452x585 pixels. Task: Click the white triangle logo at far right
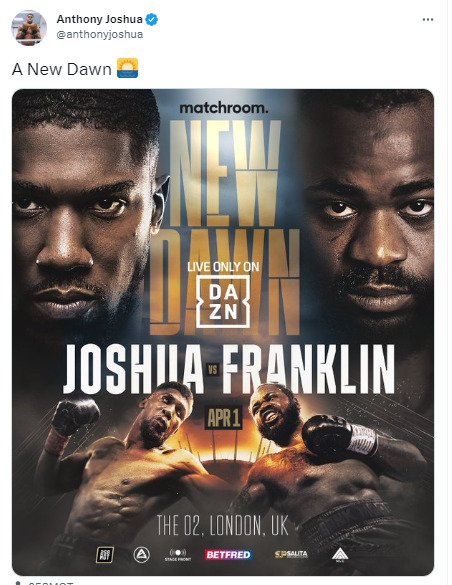[x=340, y=555]
